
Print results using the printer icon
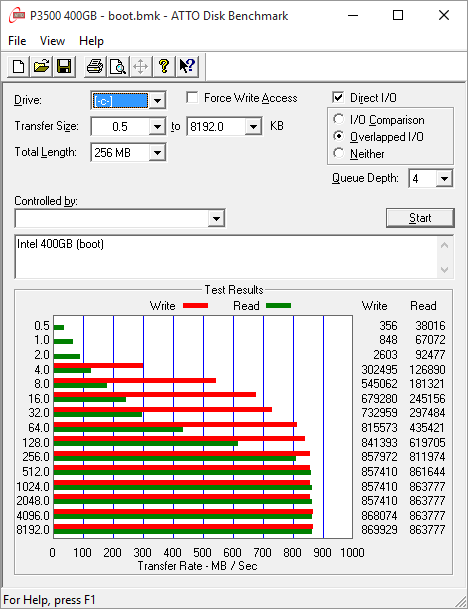[x=95, y=66]
